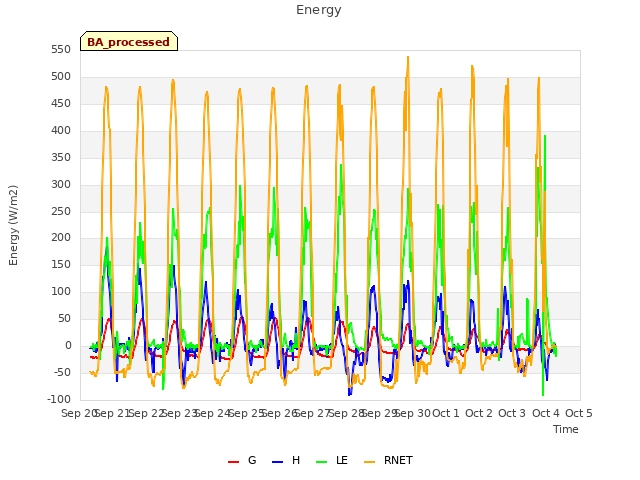
Task: Click the -100 y-axis tick label
Action: (59, 399)
